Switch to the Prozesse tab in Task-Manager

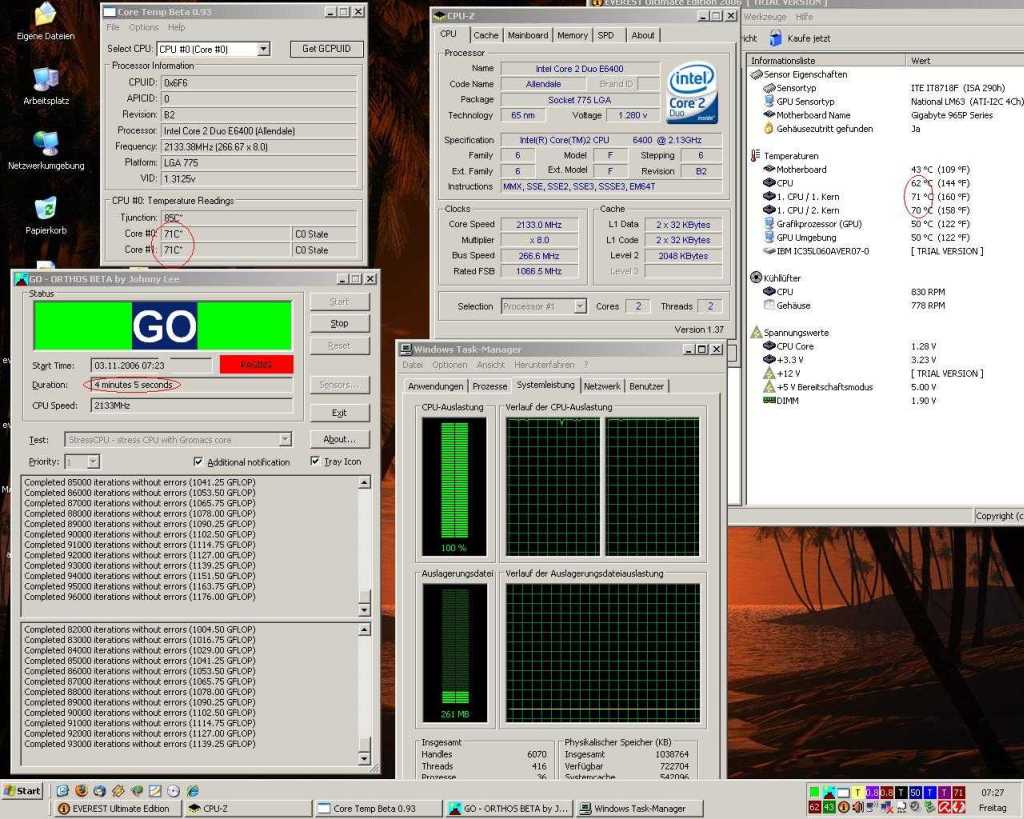(x=490, y=386)
